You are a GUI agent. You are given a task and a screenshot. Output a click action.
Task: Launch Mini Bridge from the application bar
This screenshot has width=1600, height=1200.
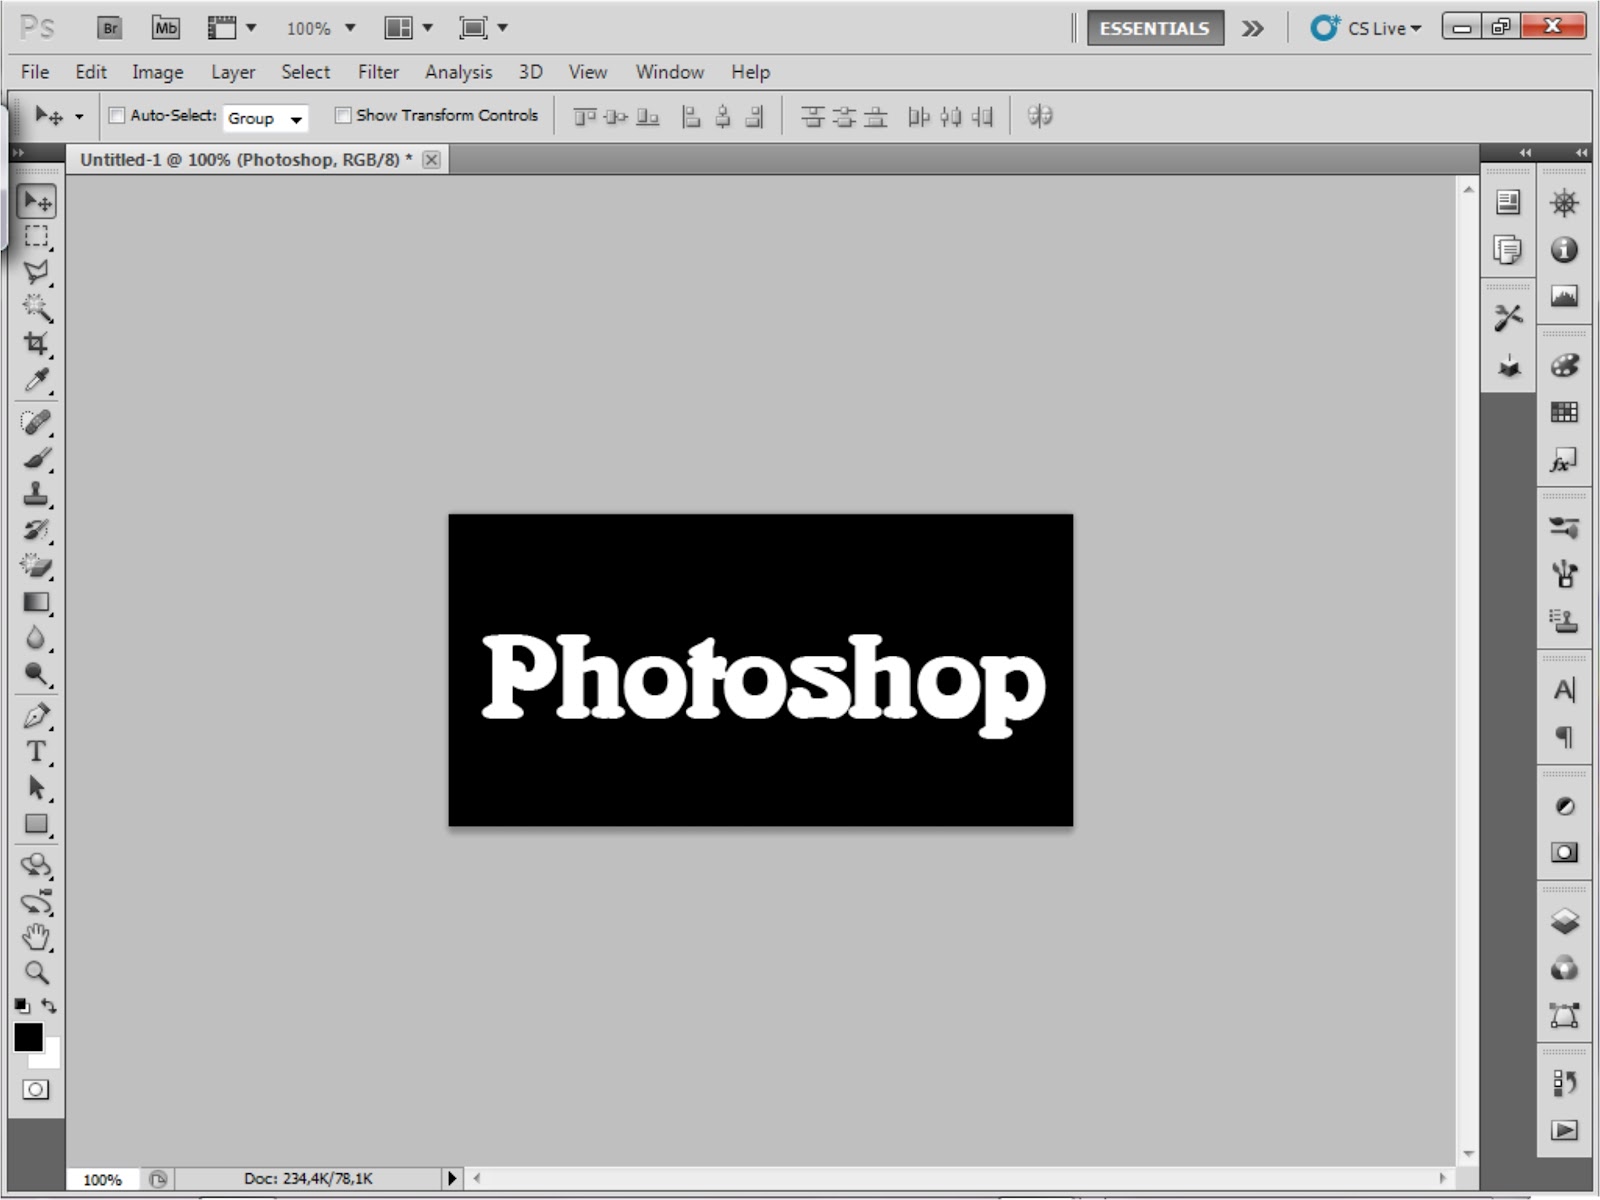click(166, 28)
